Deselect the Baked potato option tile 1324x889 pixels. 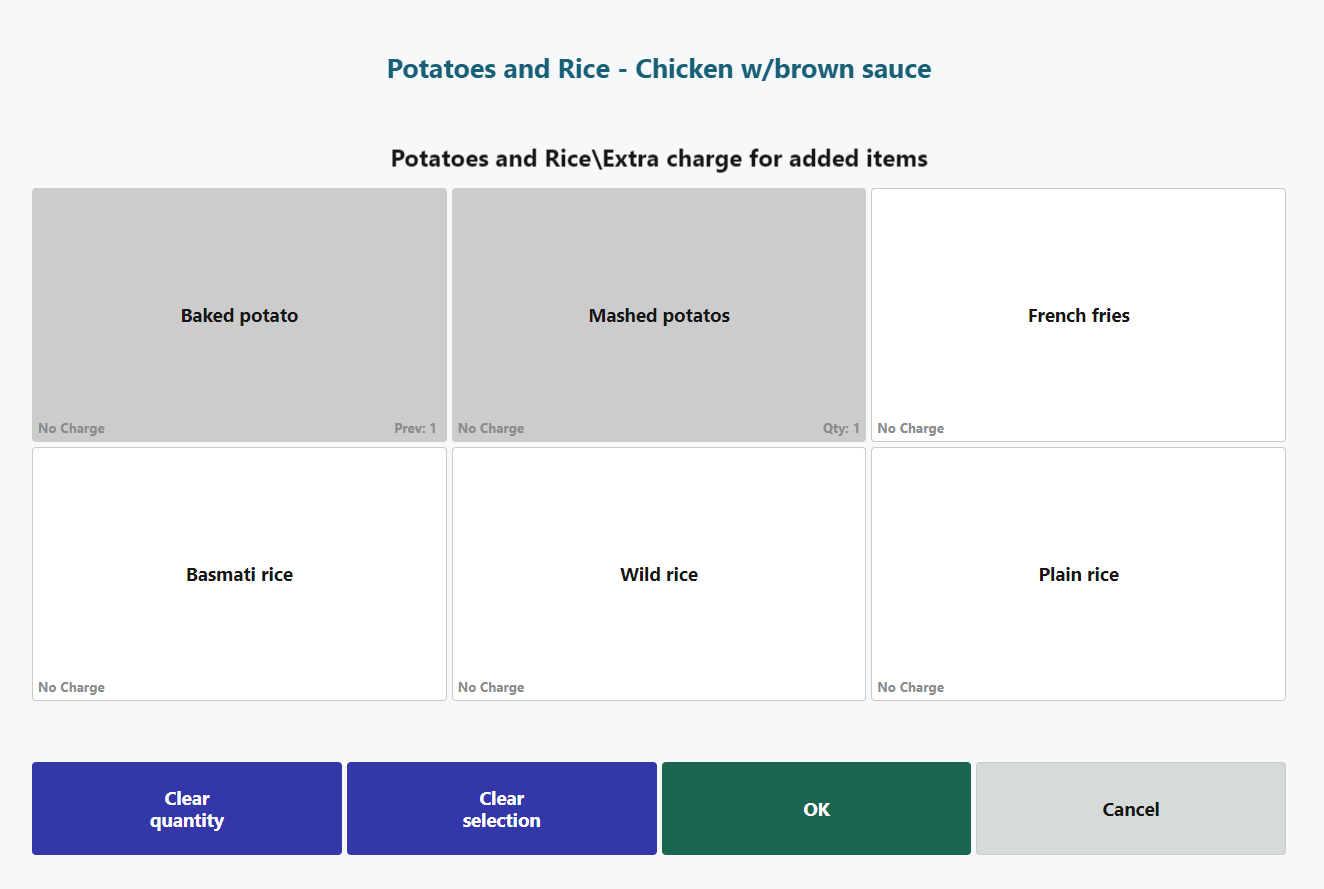tap(239, 315)
